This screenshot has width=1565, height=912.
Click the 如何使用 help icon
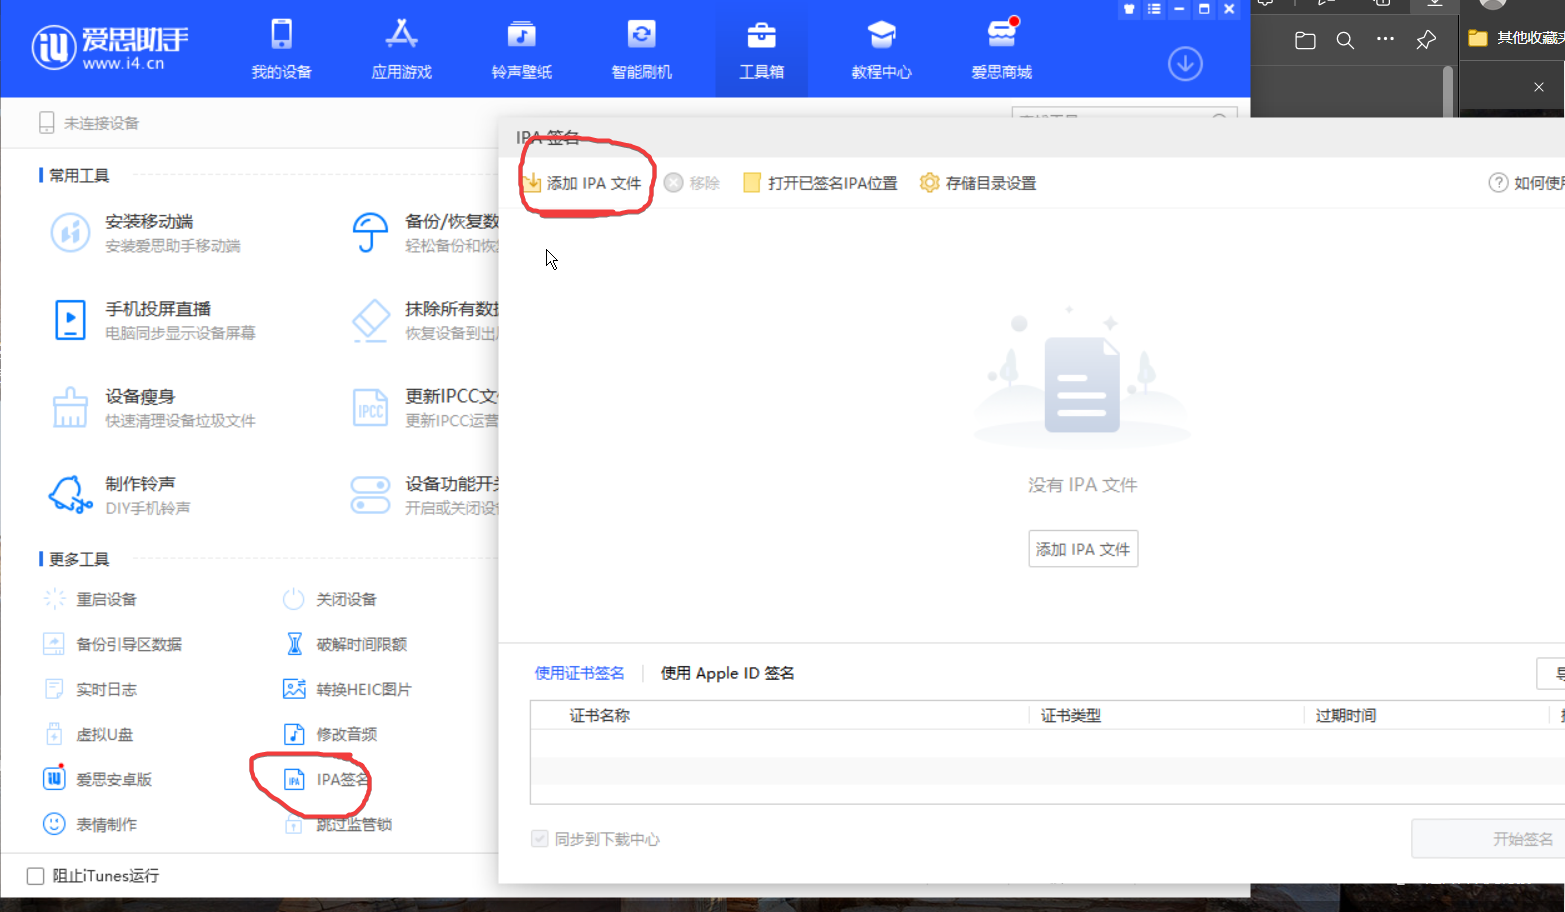tap(1498, 183)
